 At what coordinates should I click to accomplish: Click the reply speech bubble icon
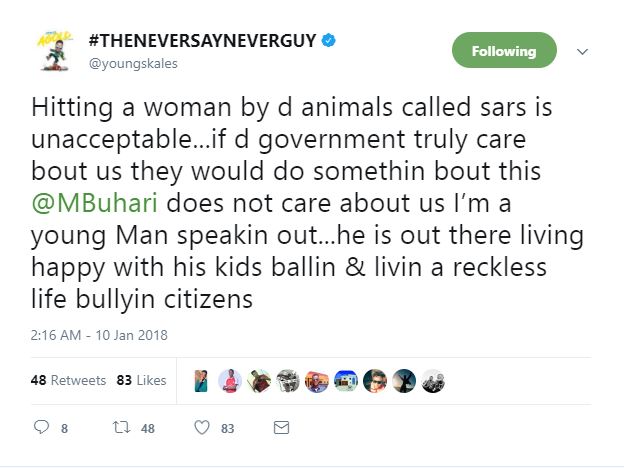click(42, 428)
